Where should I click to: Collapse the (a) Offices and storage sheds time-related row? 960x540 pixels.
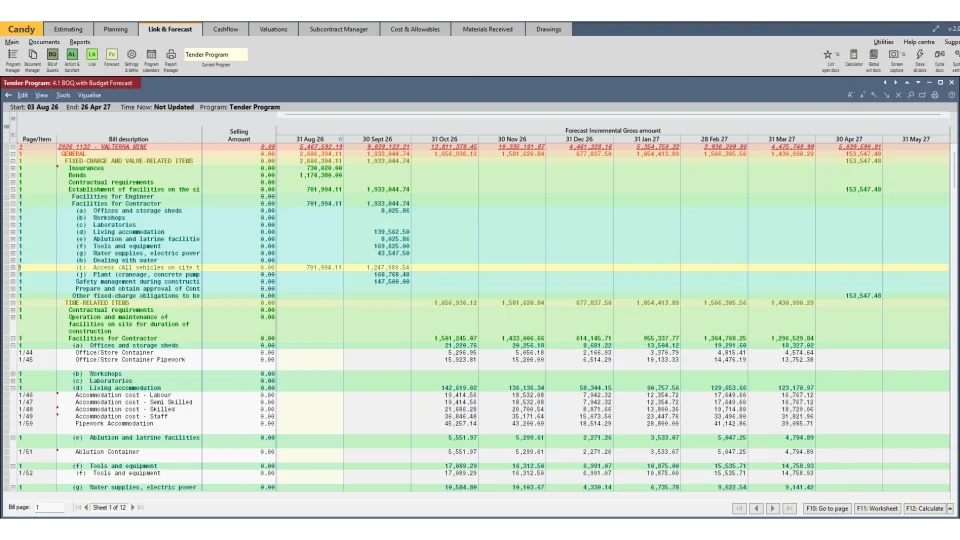click(13, 345)
